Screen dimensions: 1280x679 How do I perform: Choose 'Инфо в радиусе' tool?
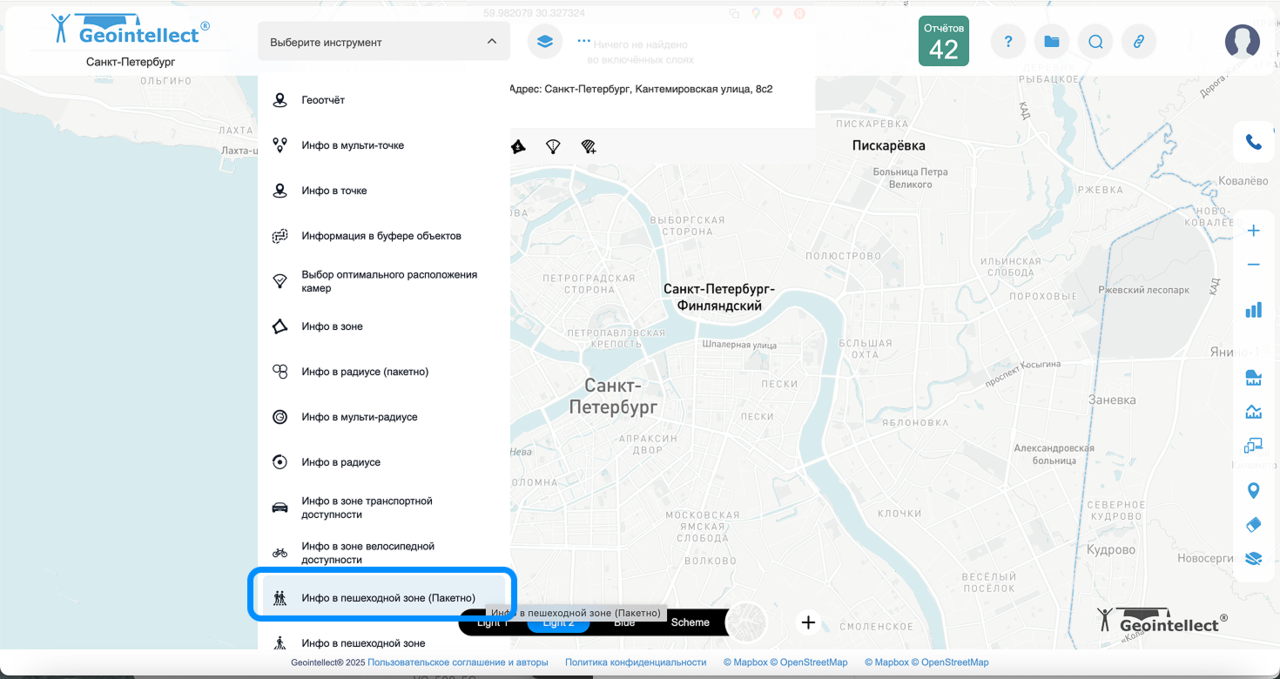[341, 462]
